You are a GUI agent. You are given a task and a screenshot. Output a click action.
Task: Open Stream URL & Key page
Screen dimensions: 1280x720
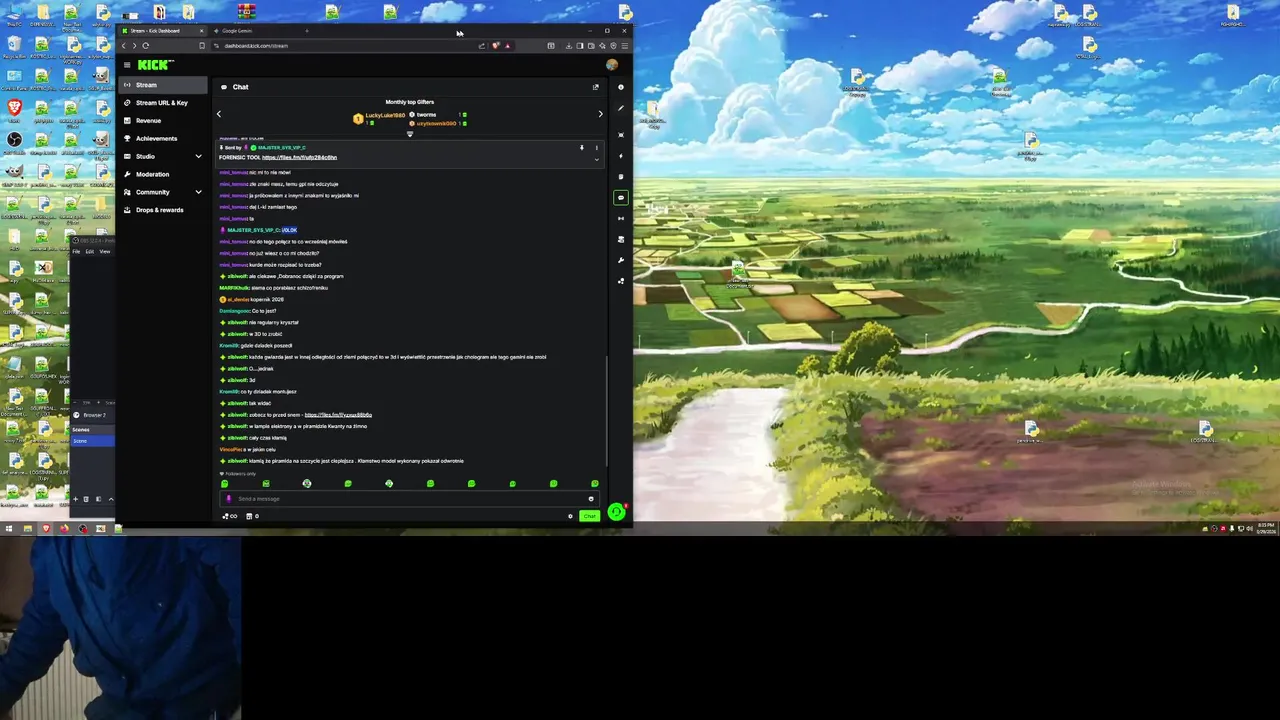[163, 103]
